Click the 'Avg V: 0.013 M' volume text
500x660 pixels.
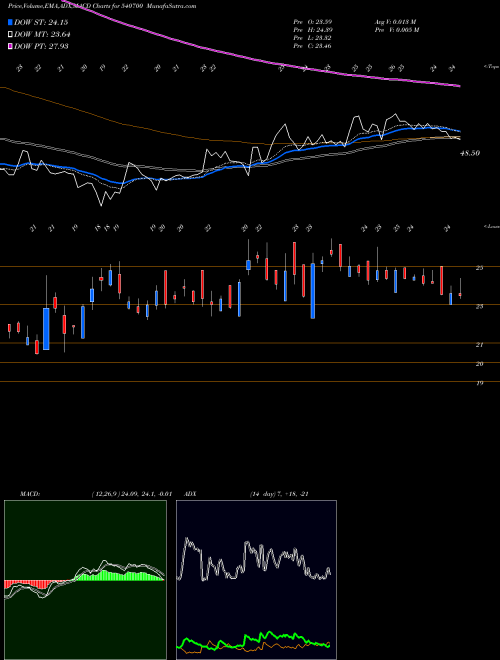click(395, 22)
